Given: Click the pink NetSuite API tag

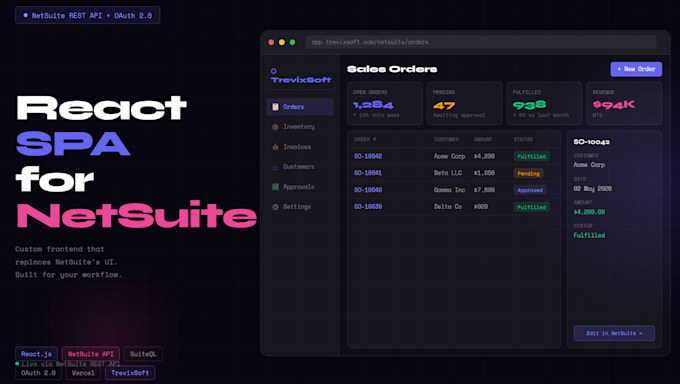Looking at the screenshot, I should pos(91,354).
